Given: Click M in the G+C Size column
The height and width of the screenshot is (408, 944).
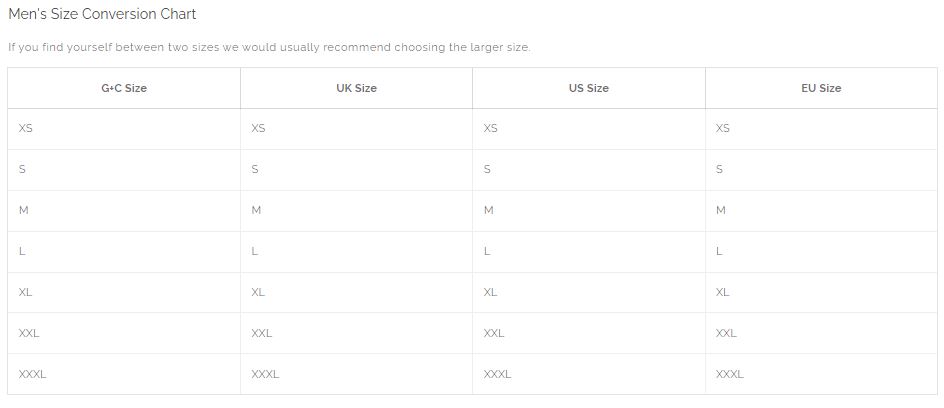Looking at the screenshot, I should [24, 210].
